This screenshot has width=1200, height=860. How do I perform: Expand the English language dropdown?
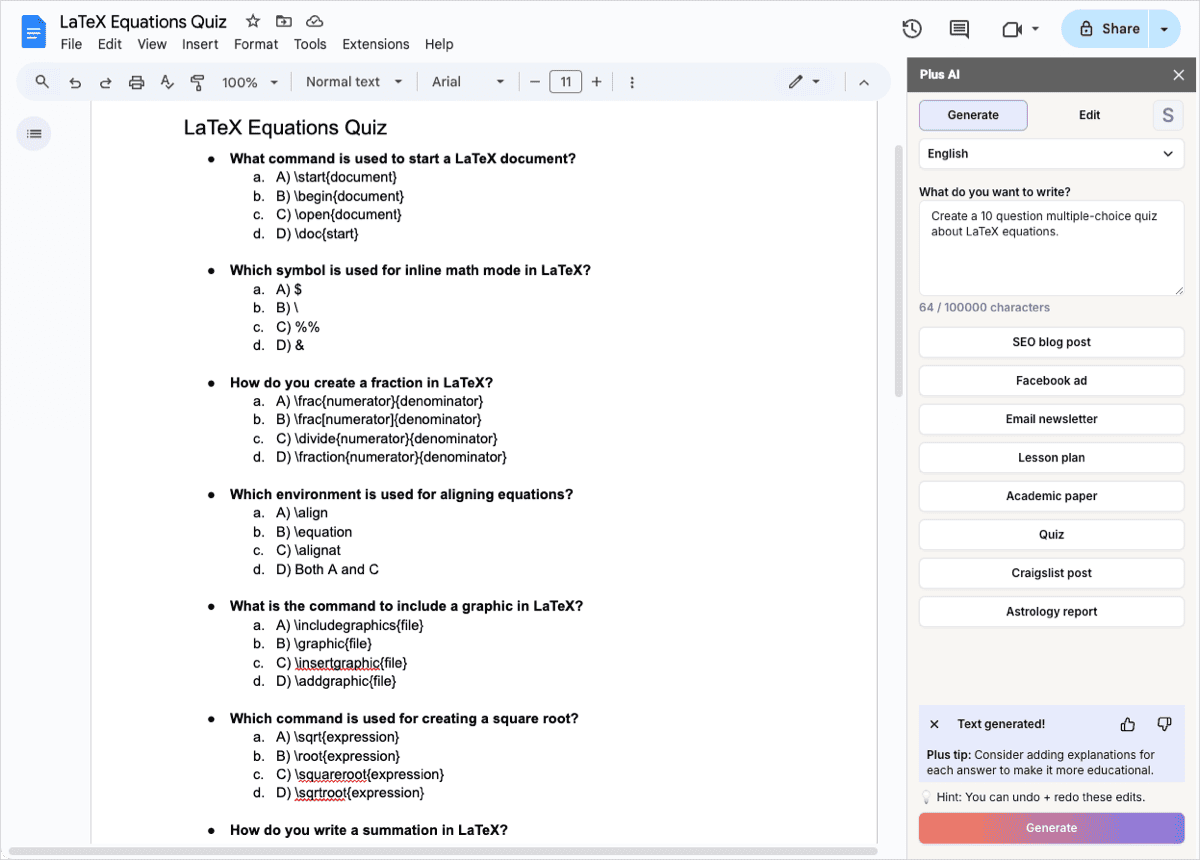tap(1051, 154)
